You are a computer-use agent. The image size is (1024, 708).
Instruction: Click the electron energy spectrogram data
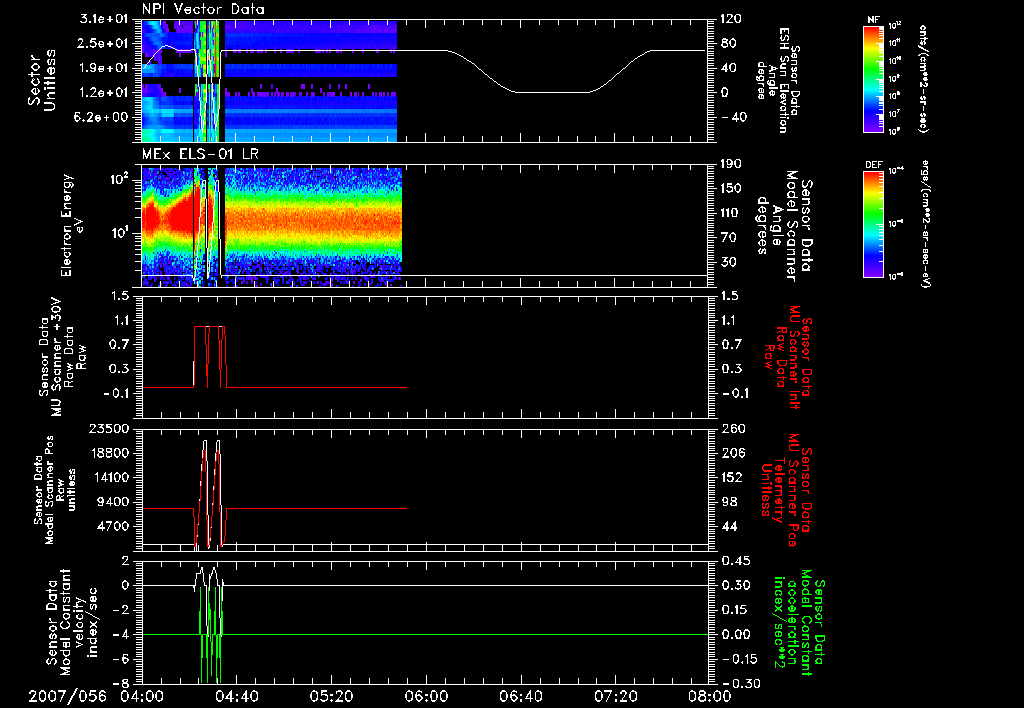272,226
